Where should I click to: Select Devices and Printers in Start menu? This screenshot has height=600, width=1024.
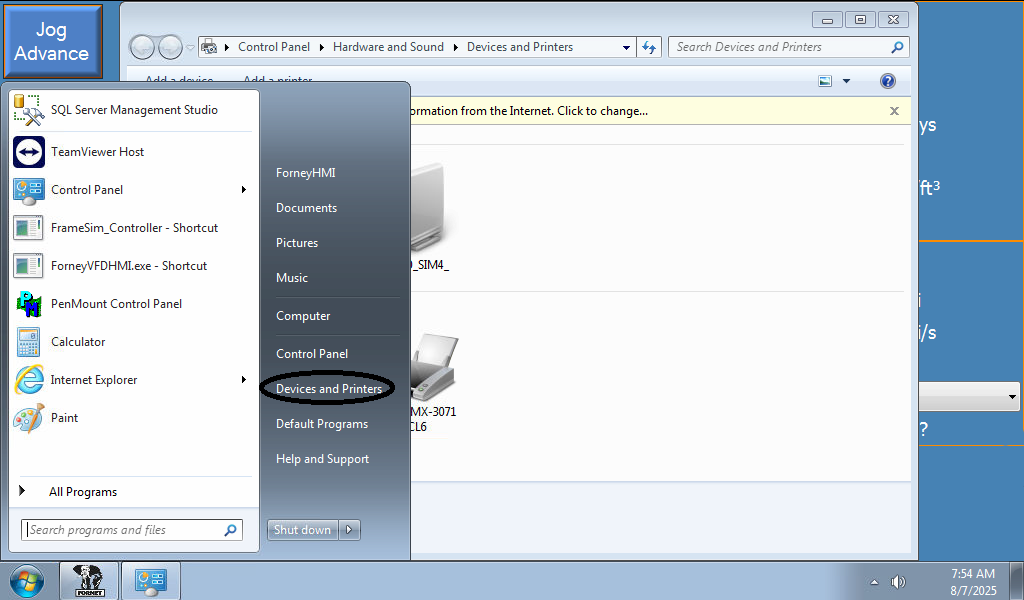tap(328, 389)
